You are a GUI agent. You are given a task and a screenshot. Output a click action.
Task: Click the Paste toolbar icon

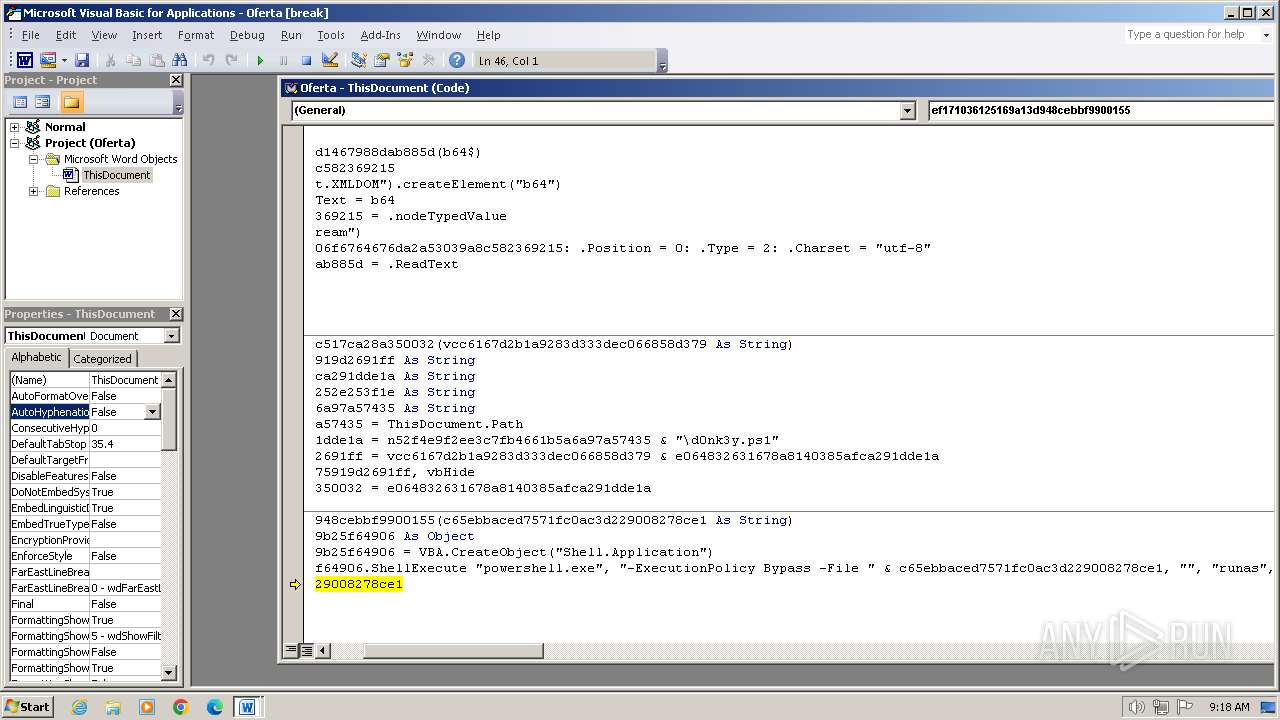157,60
